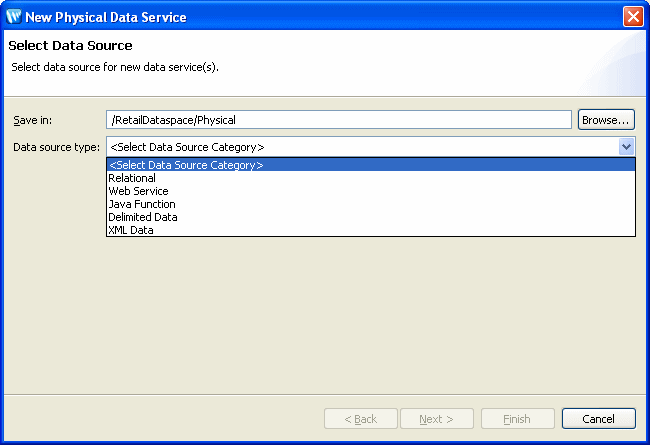Select the Web Service option
The height and width of the screenshot is (445, 650).
pos(138,191)
